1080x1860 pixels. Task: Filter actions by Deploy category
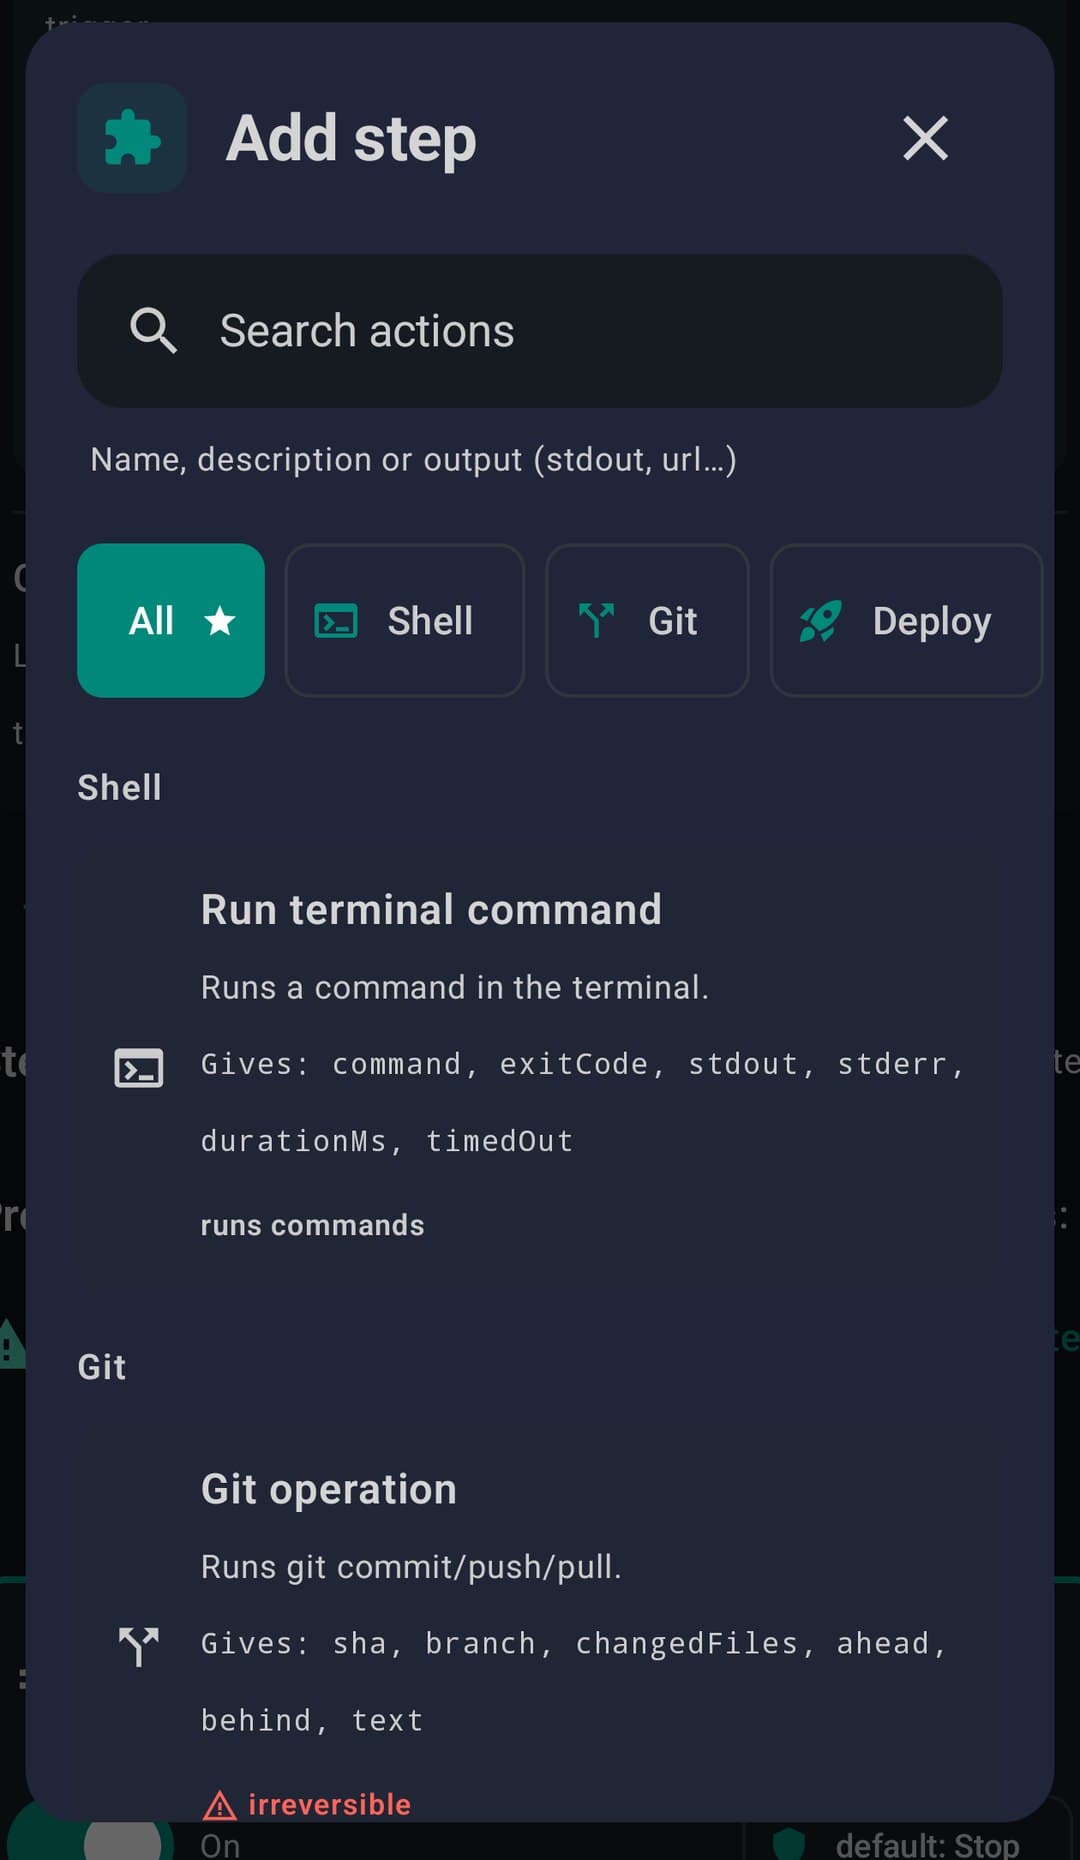[906, 620]
